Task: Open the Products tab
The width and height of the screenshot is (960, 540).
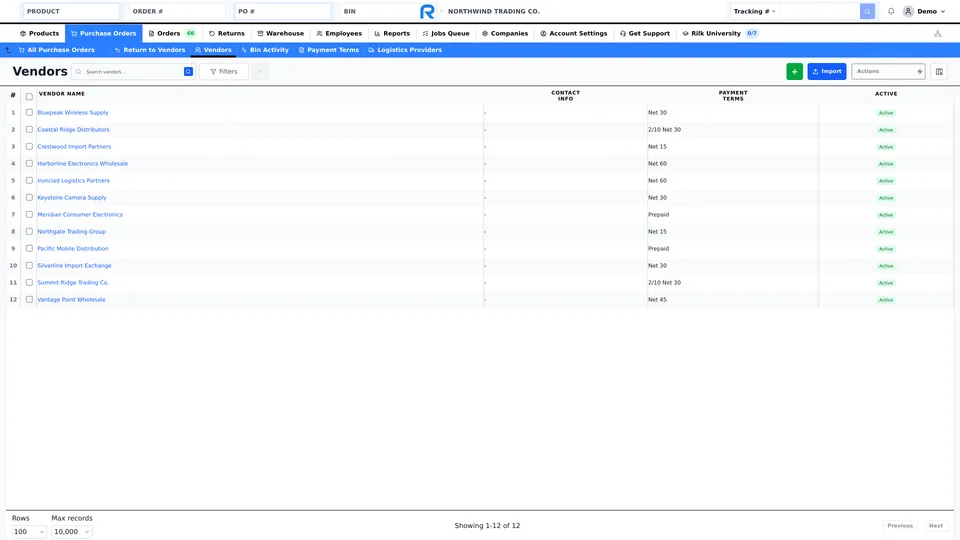Action: coord(39,34)
